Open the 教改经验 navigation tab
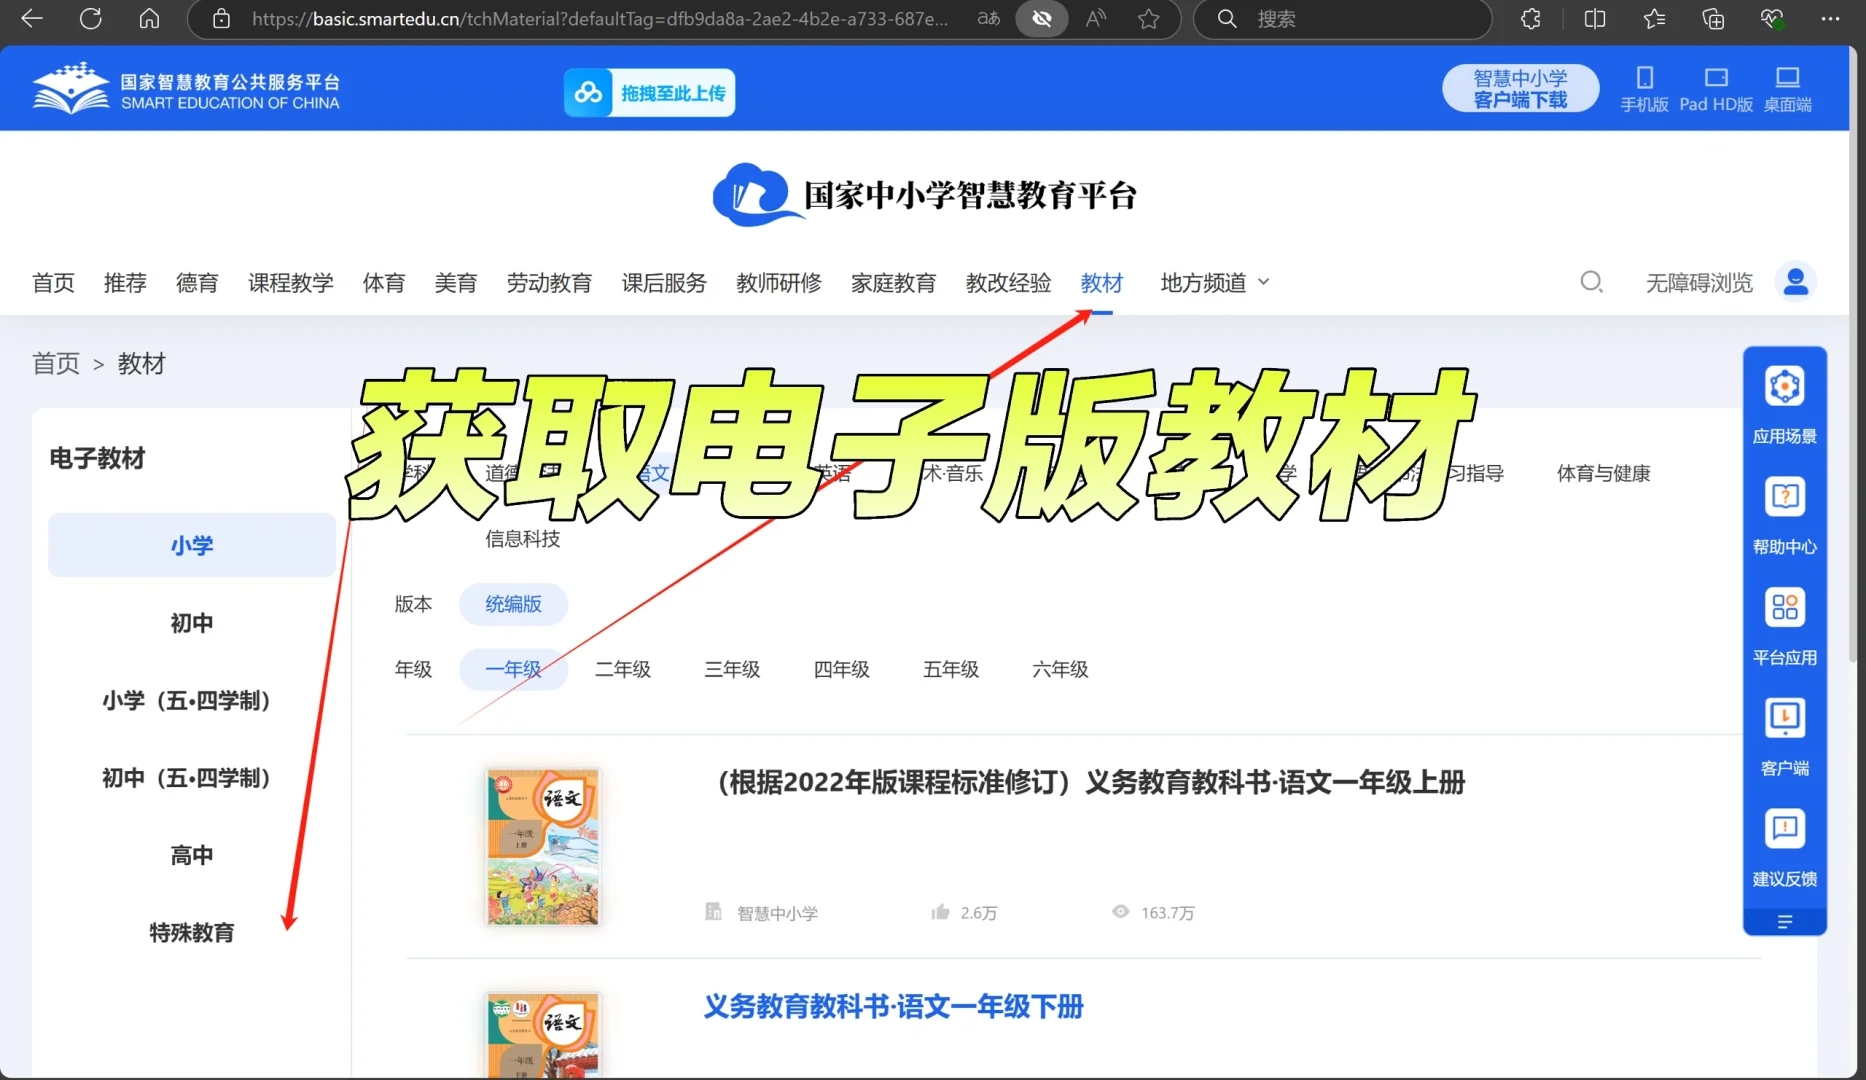1866x1080 pixels. tap(1009, 283)
